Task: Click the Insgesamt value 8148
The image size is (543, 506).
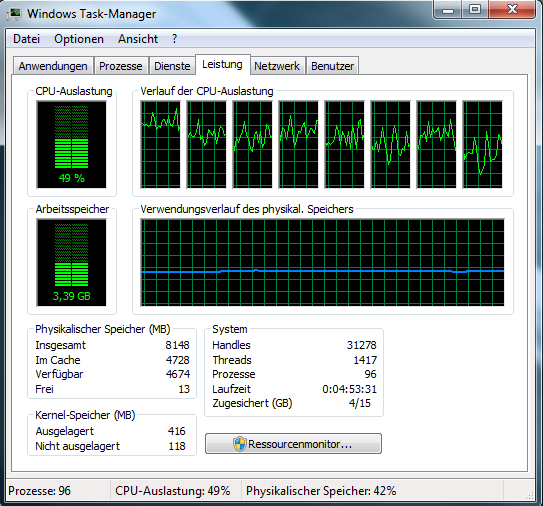Action: [177, 345]
